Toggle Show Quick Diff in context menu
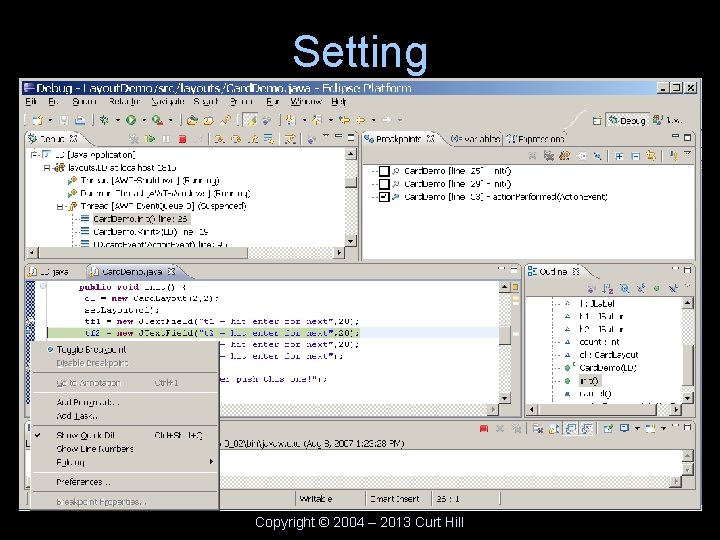The height and width of the screenshot is (540, 720). click(124, 435)
